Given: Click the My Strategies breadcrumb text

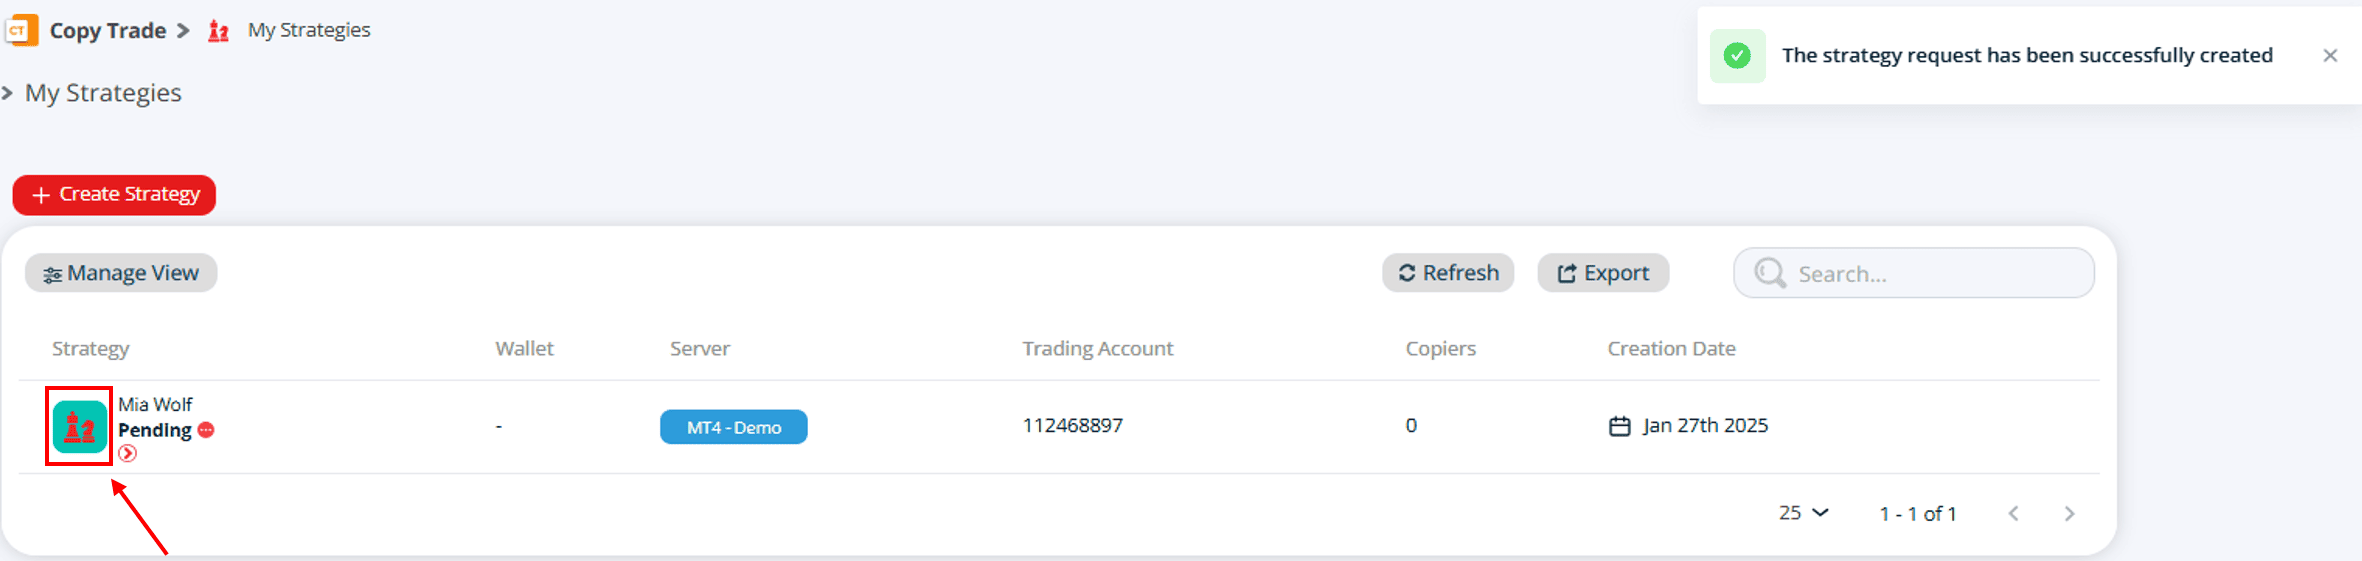Looking at the screenshot, I should pyautogui.click(x=309, y=30).
